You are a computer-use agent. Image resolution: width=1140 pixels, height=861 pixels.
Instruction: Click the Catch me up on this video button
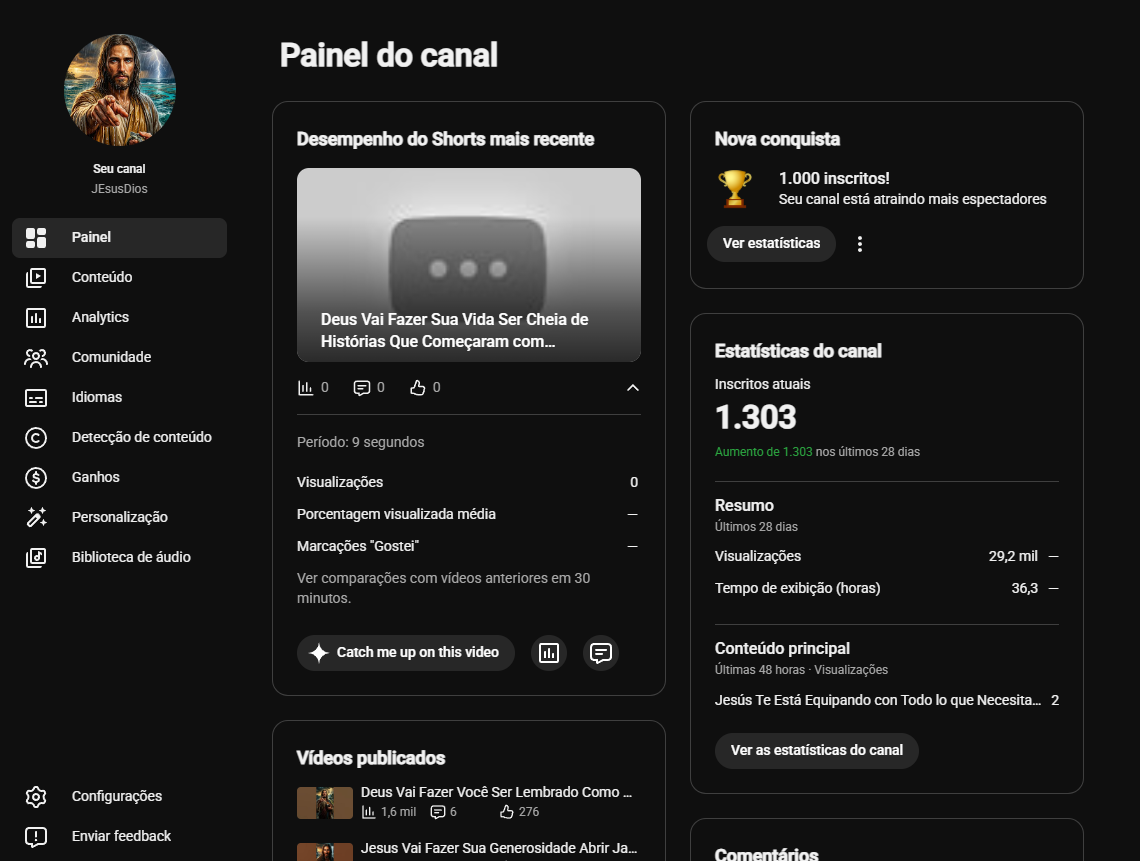click(406, 653)
